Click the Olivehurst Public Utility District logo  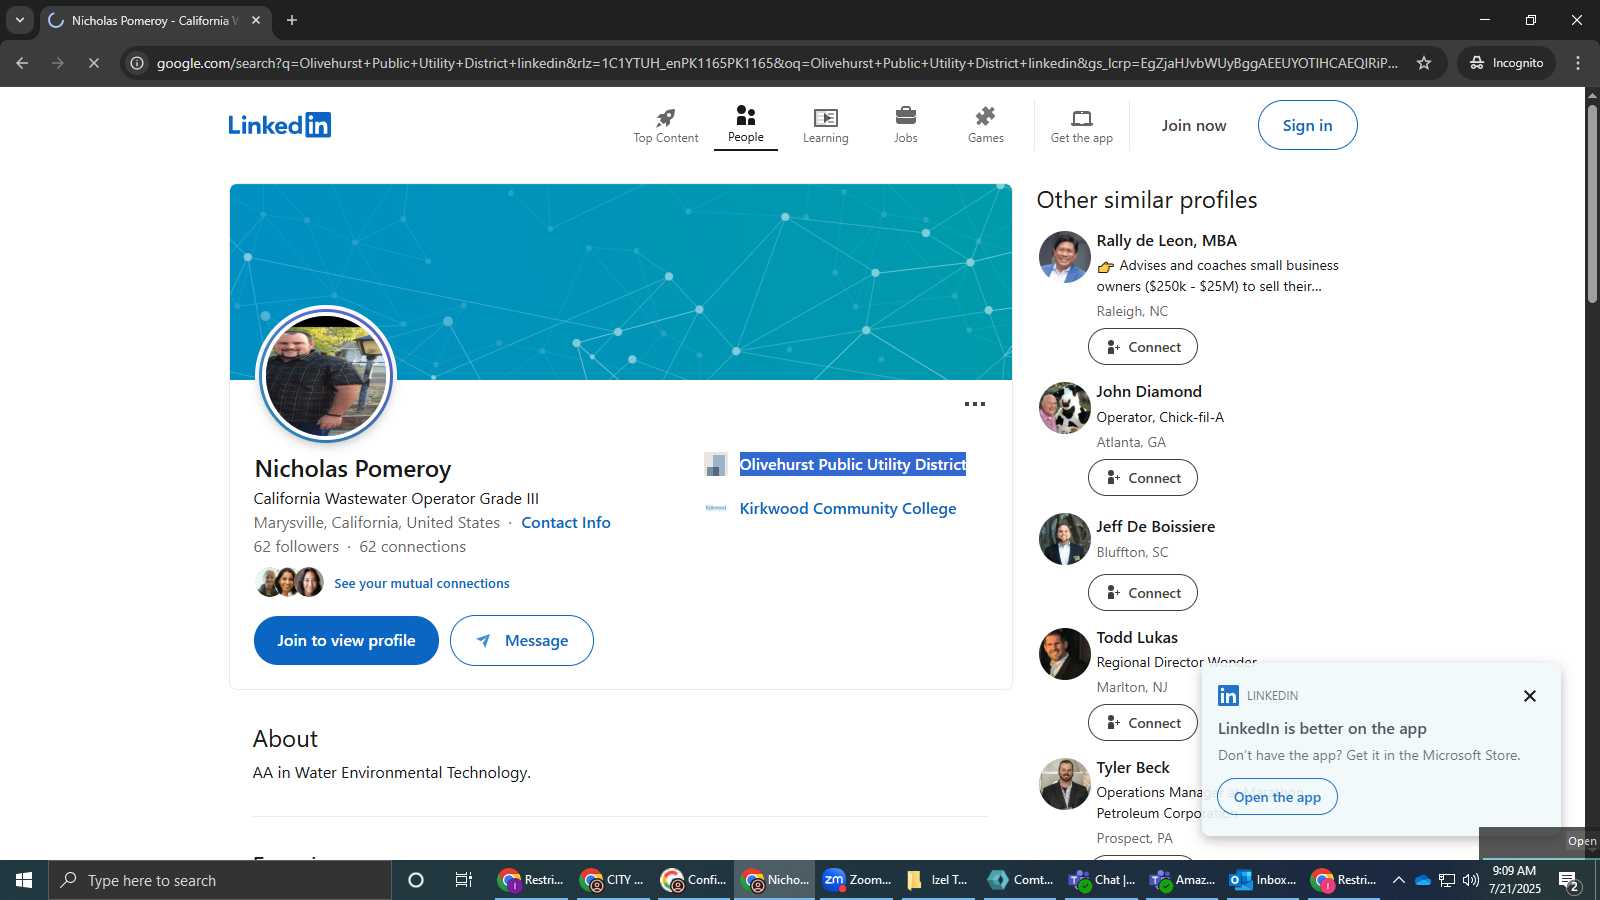click(x=715, y=464)
